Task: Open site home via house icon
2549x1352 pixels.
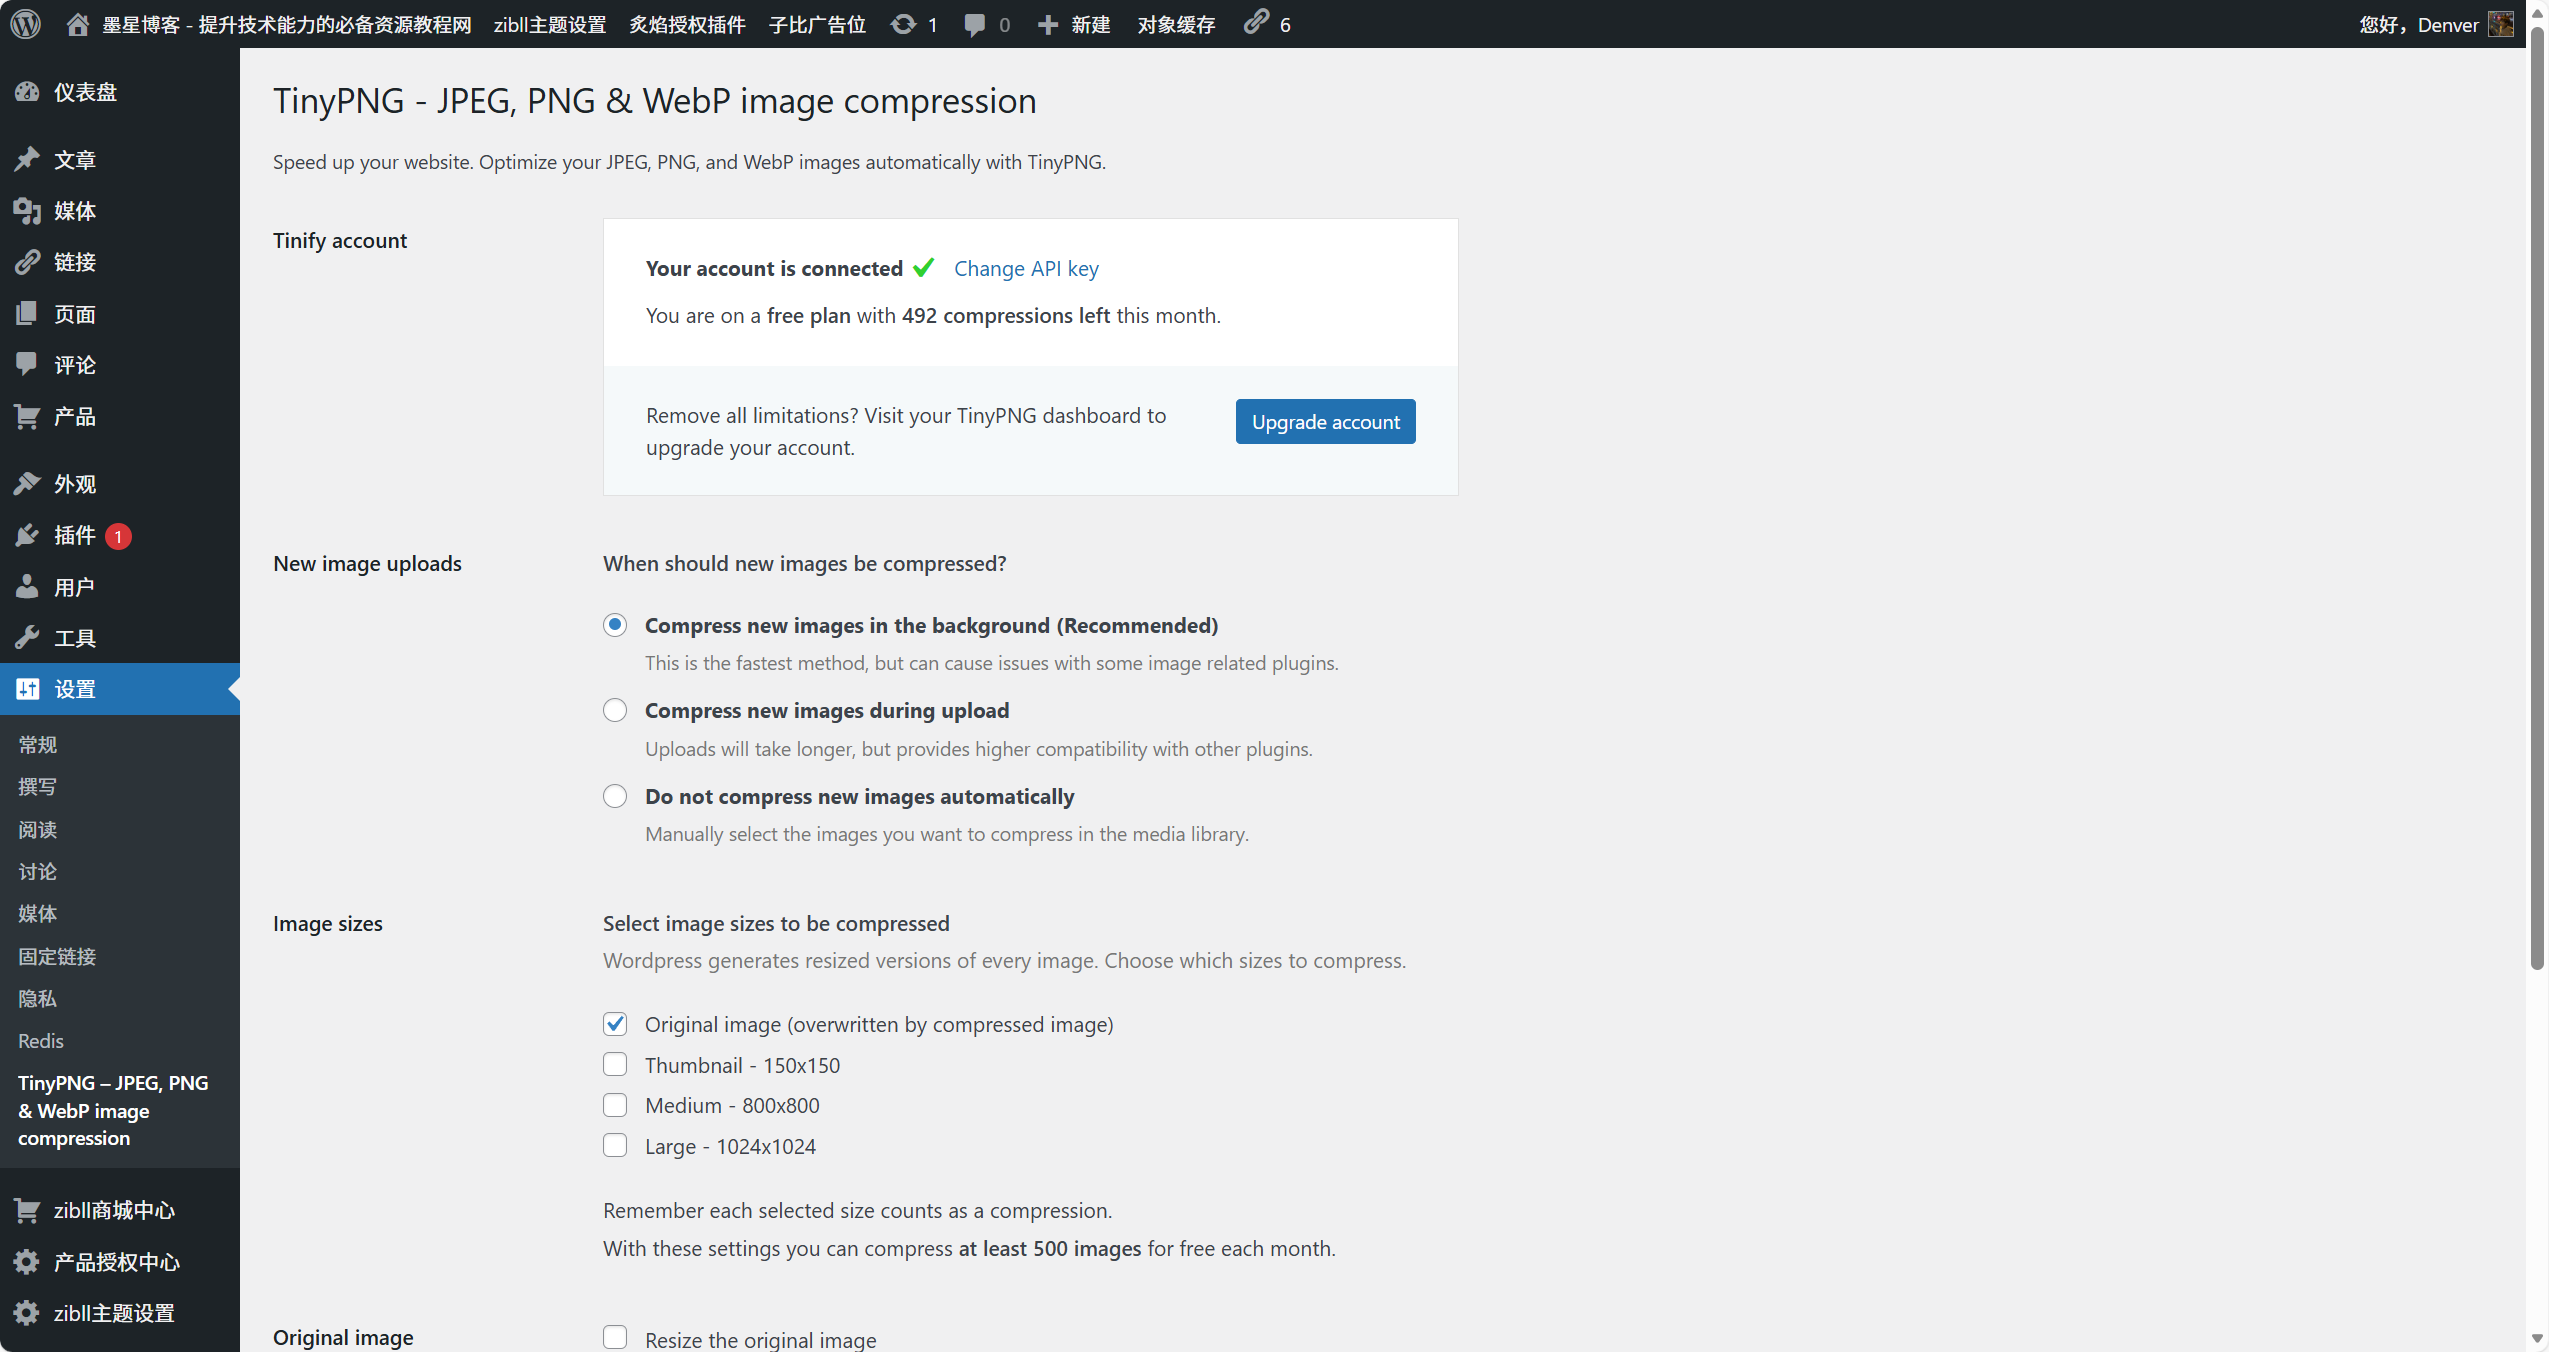Action: point(78,24)
